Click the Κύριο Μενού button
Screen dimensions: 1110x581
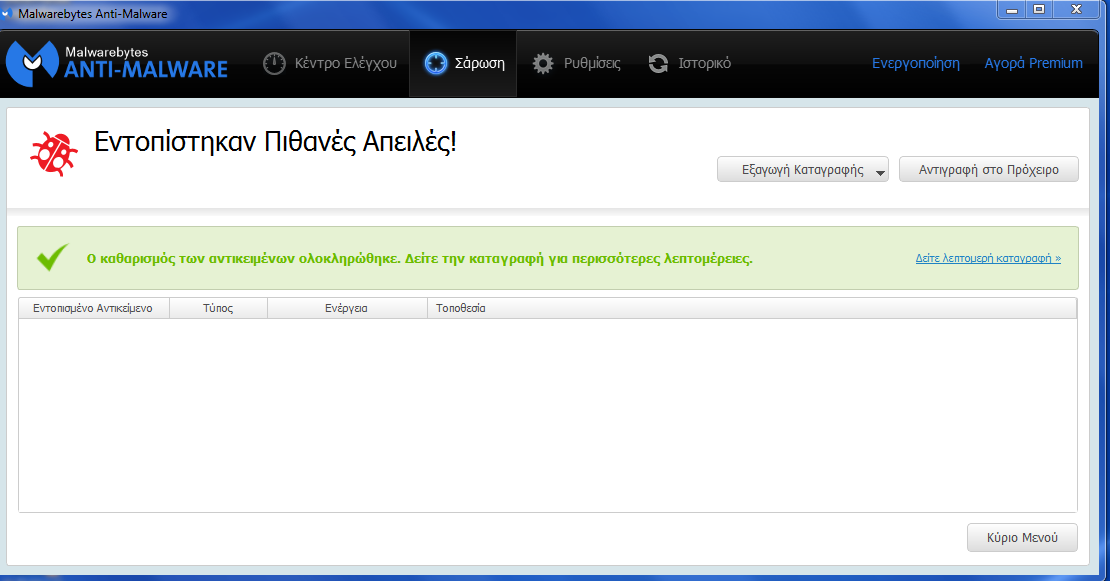[1022, 538]
